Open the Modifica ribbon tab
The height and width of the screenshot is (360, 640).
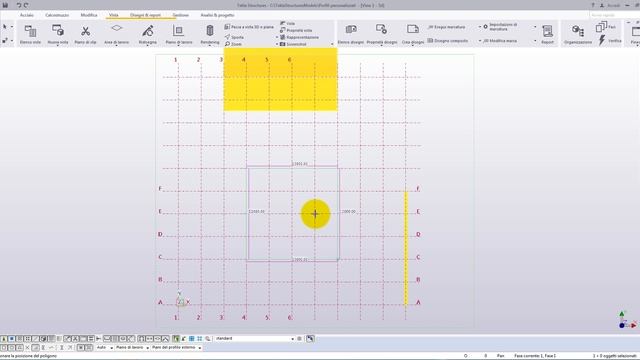[x=89, y=15]
